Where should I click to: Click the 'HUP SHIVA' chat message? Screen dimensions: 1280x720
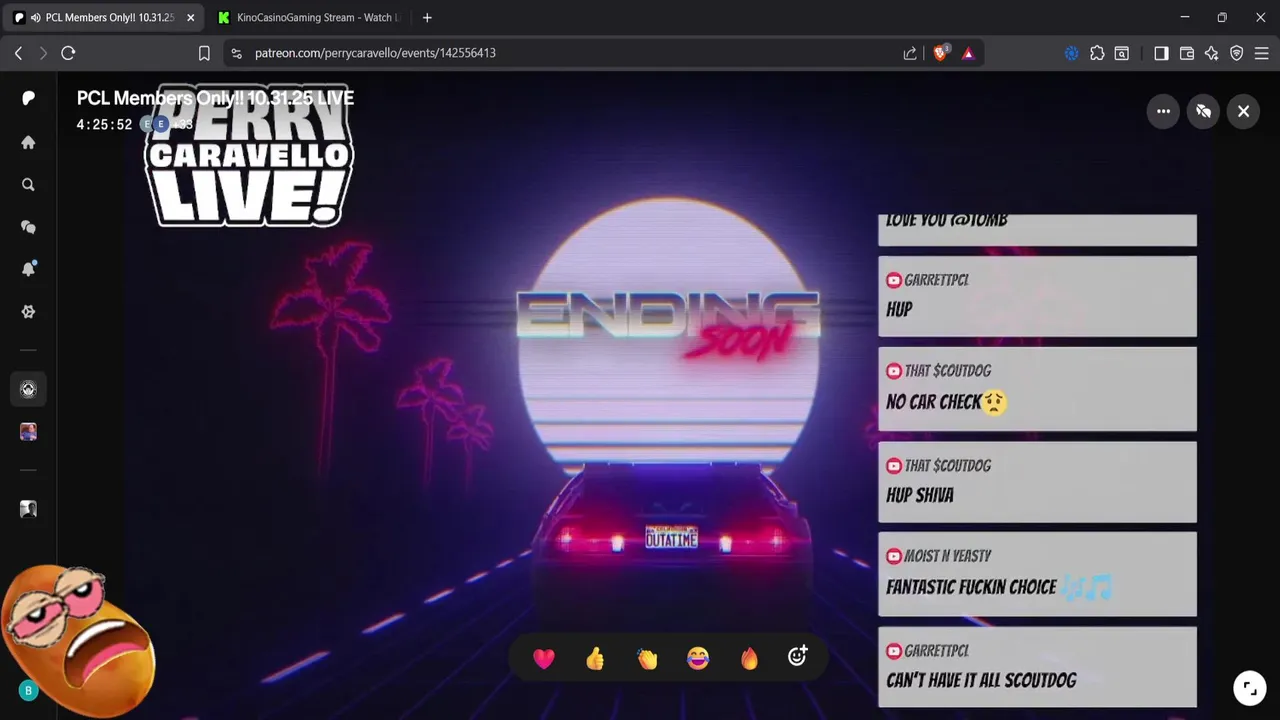click(1037, 482)
